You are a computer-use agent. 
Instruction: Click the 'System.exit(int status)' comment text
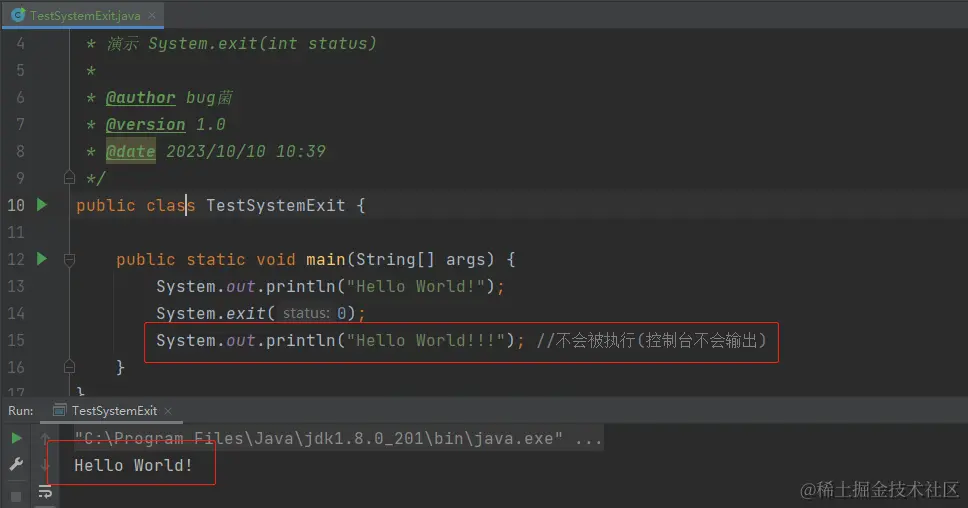(262, 44)
